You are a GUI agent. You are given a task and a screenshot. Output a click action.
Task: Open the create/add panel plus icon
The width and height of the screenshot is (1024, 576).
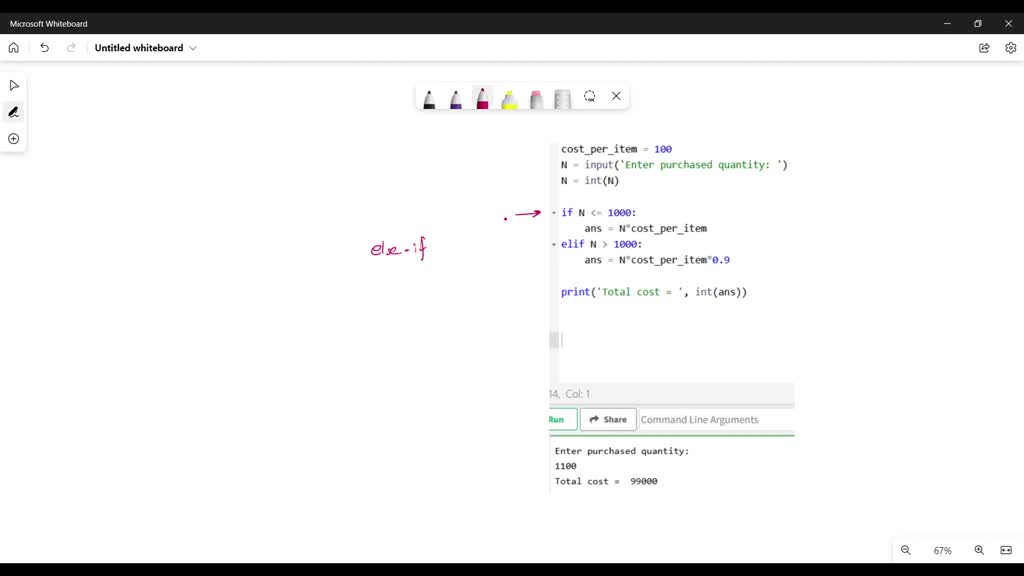point(14,139)
